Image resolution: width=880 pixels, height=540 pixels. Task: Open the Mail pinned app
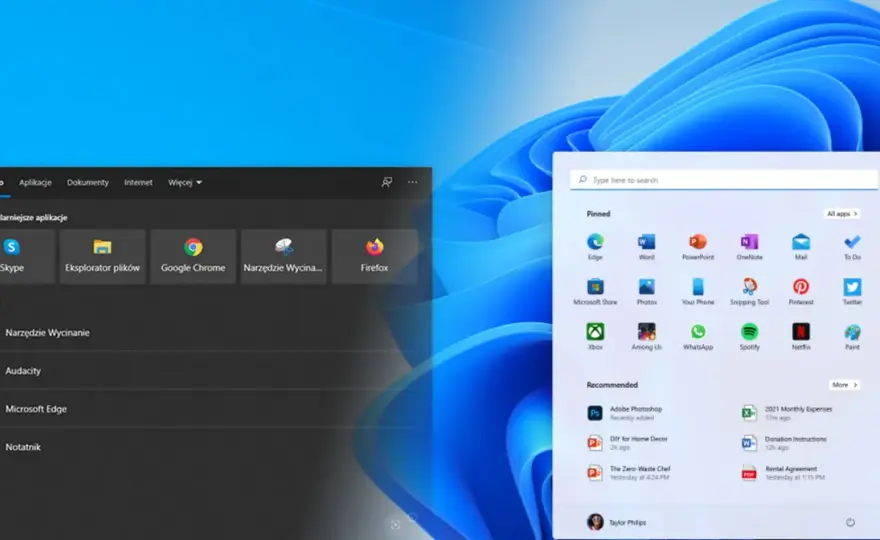point(801,247)
